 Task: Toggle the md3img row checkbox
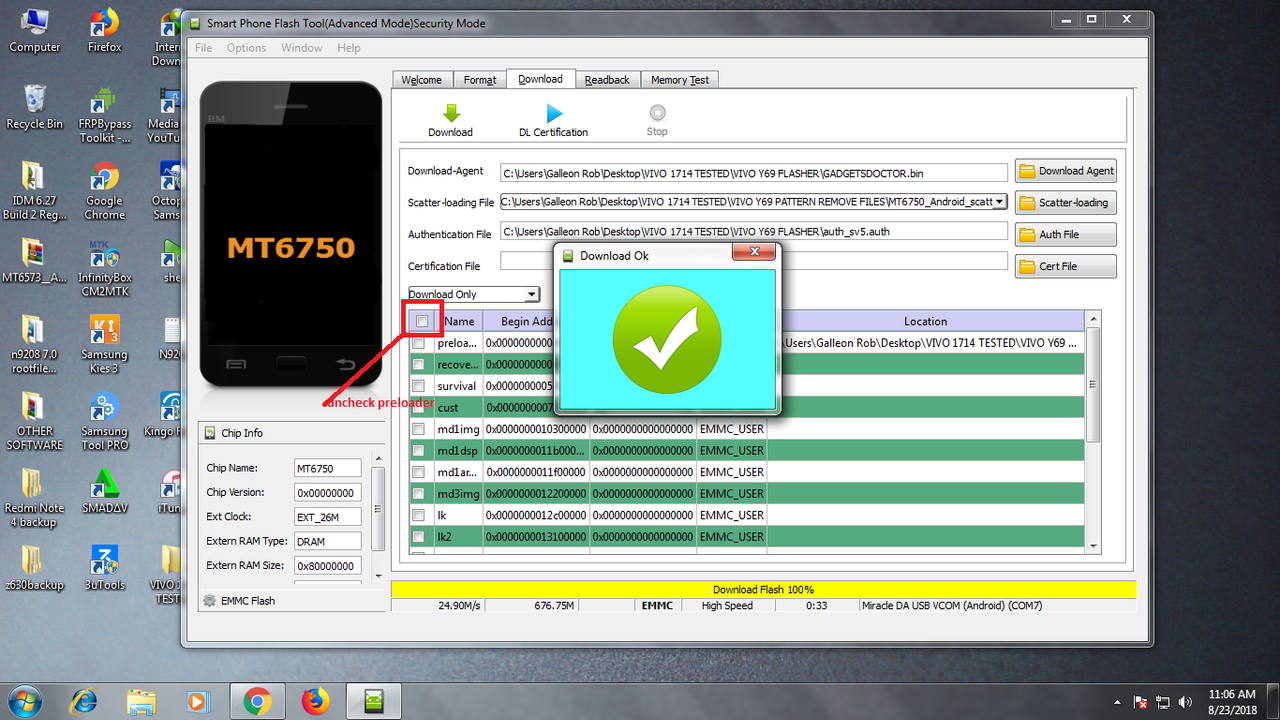[418, 494]
